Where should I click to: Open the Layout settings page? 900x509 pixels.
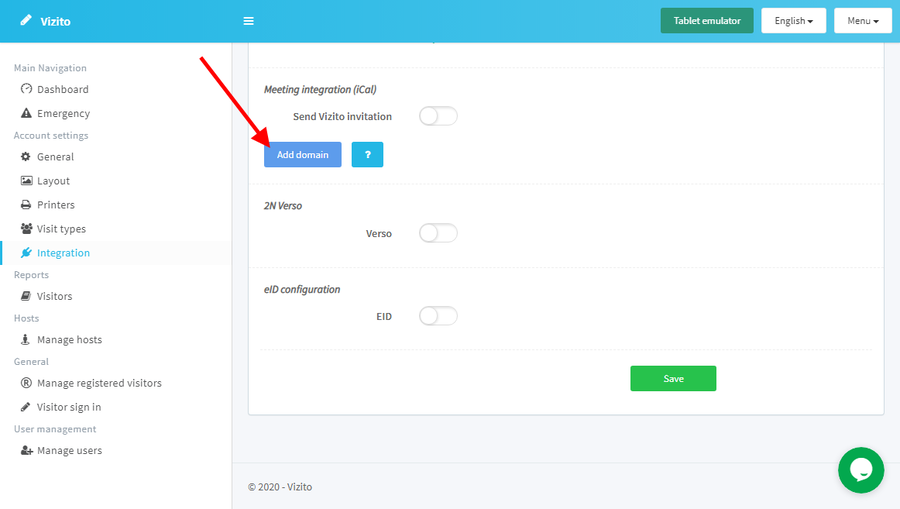click(x=53, y=181)
